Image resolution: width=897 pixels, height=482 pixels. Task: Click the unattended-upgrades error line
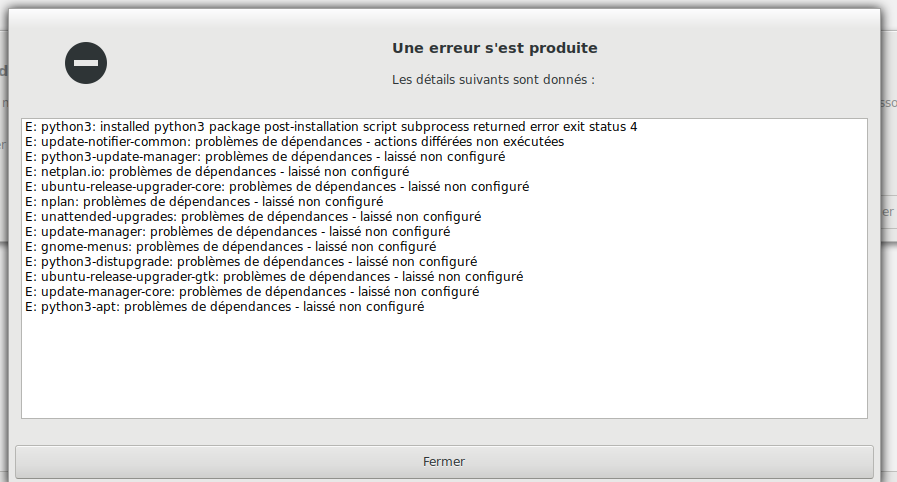point(253,217)
